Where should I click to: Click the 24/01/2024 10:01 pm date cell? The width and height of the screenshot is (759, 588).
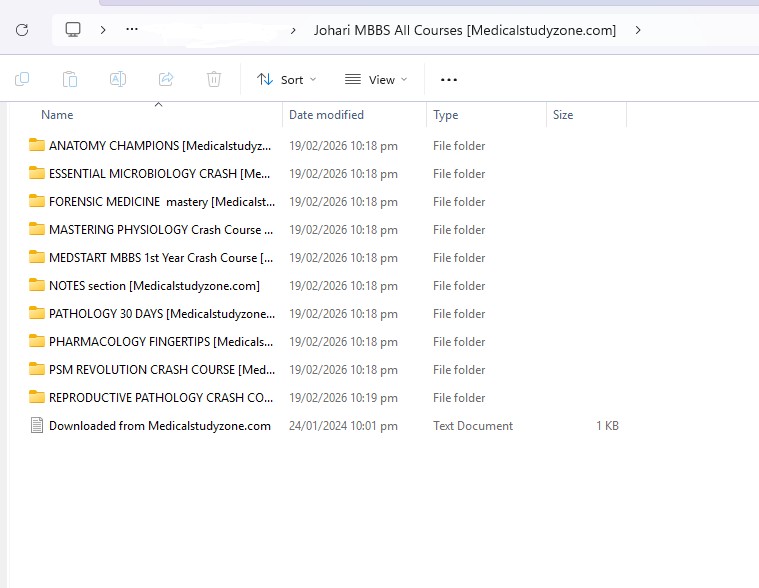tap(343, 426)
